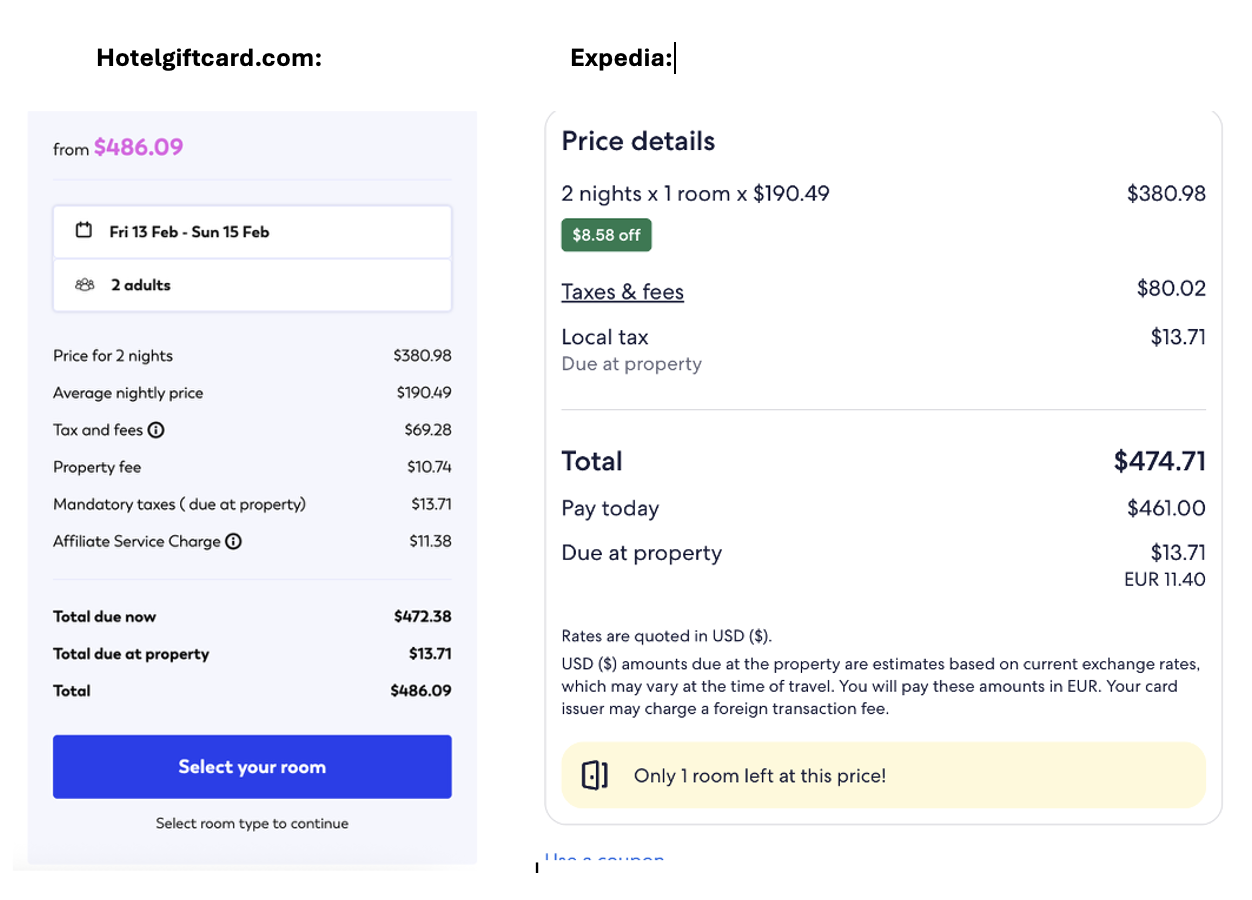
Task: Click the Use a coupon link
Action: tap(604, 859)
